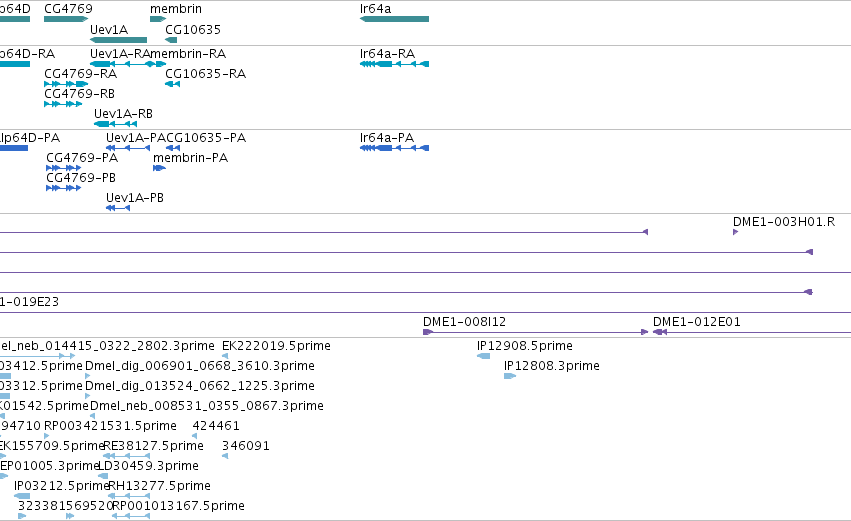Click the EK222019.5prime EST label

click(276, 346)
